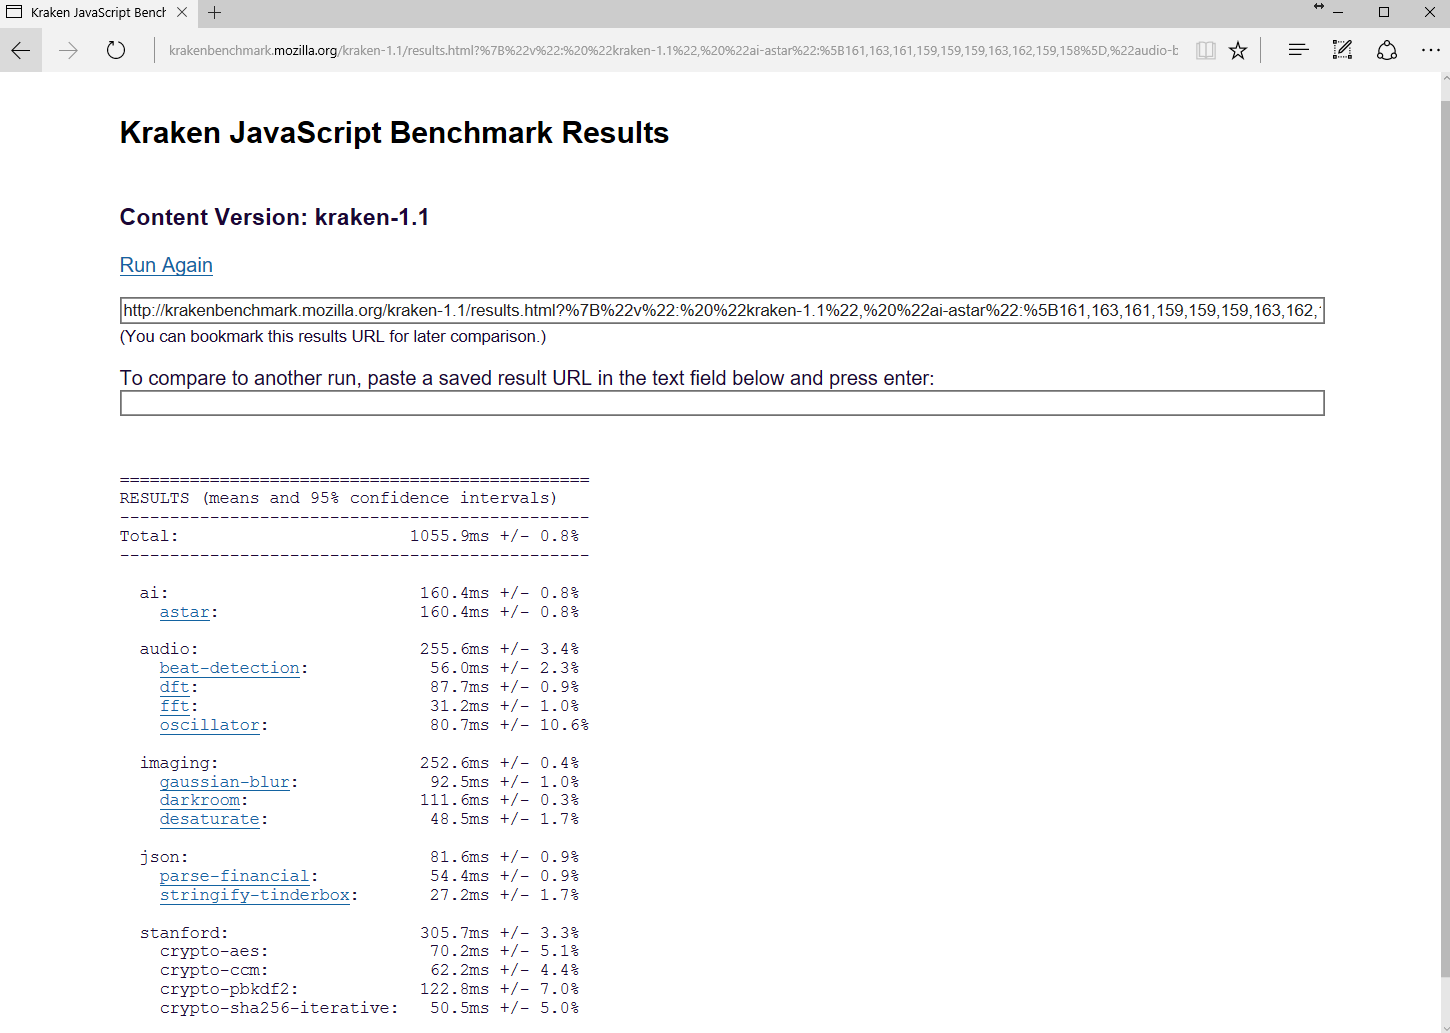This screenshot has height=1033, width=1450.
Task: Click the imaging category label
Action: [x=179, y=763]
